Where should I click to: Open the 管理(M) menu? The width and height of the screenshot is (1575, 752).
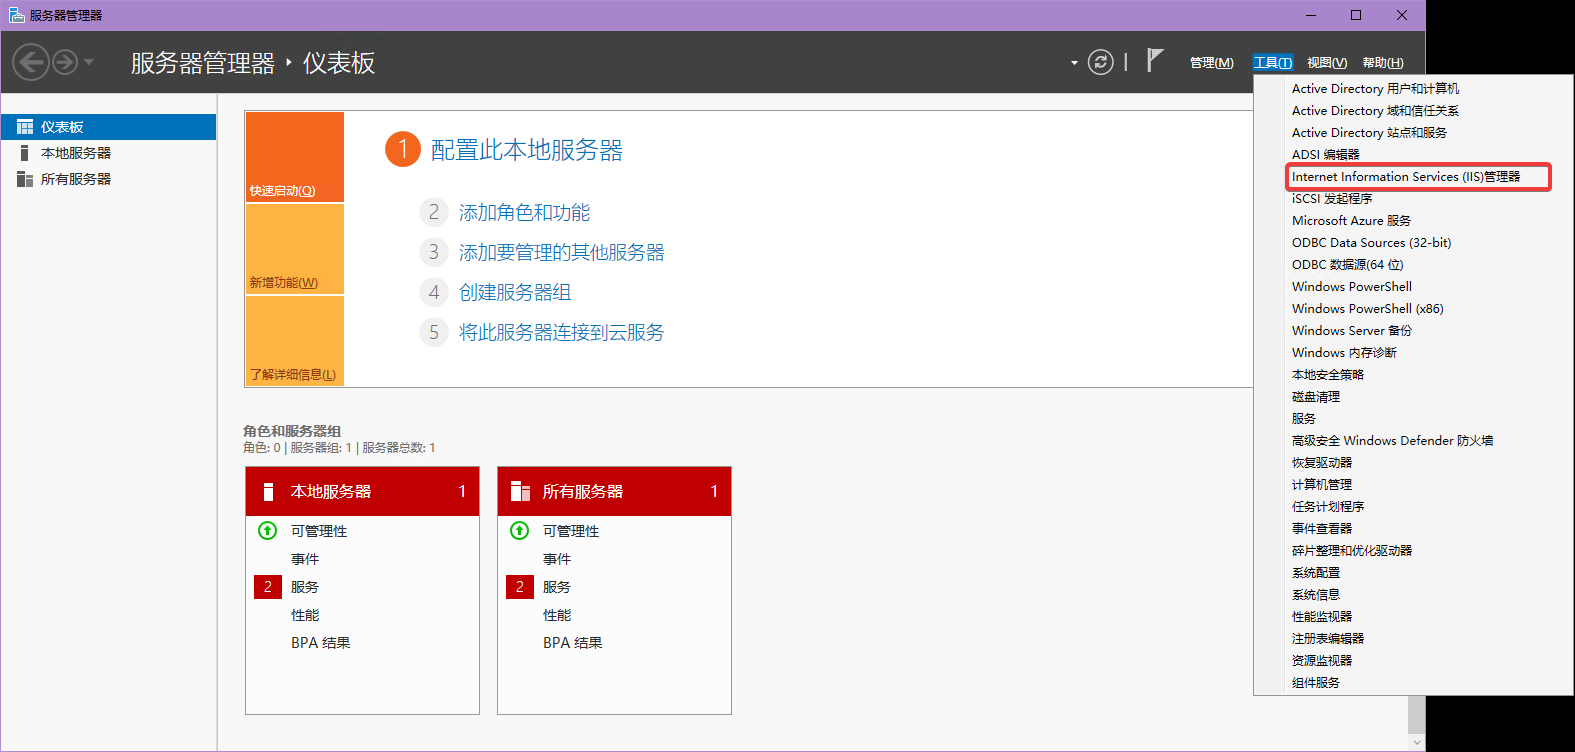click(1211, 63)
